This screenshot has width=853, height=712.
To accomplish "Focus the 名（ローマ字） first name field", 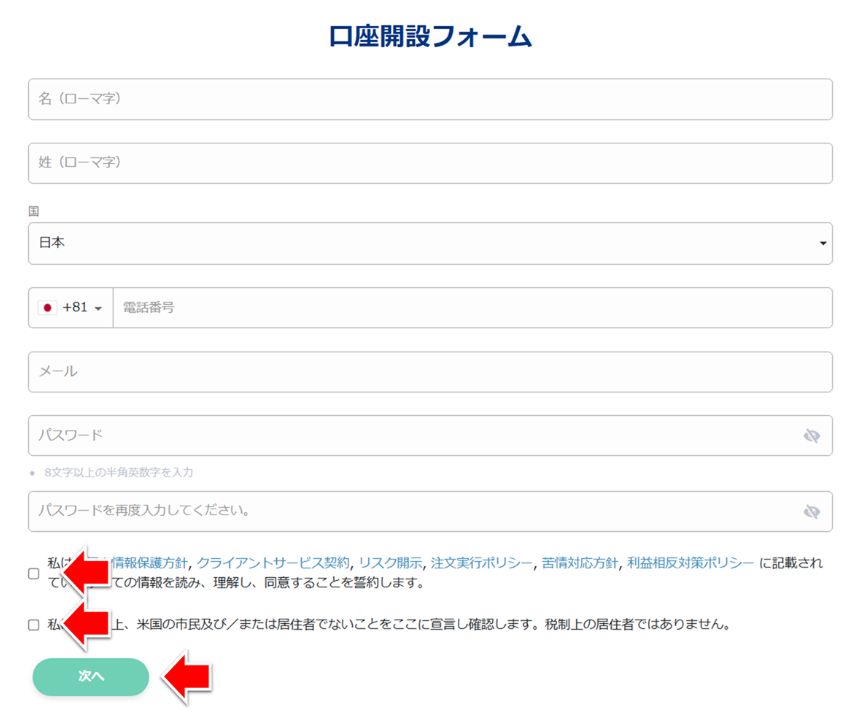I will (430, 99).
